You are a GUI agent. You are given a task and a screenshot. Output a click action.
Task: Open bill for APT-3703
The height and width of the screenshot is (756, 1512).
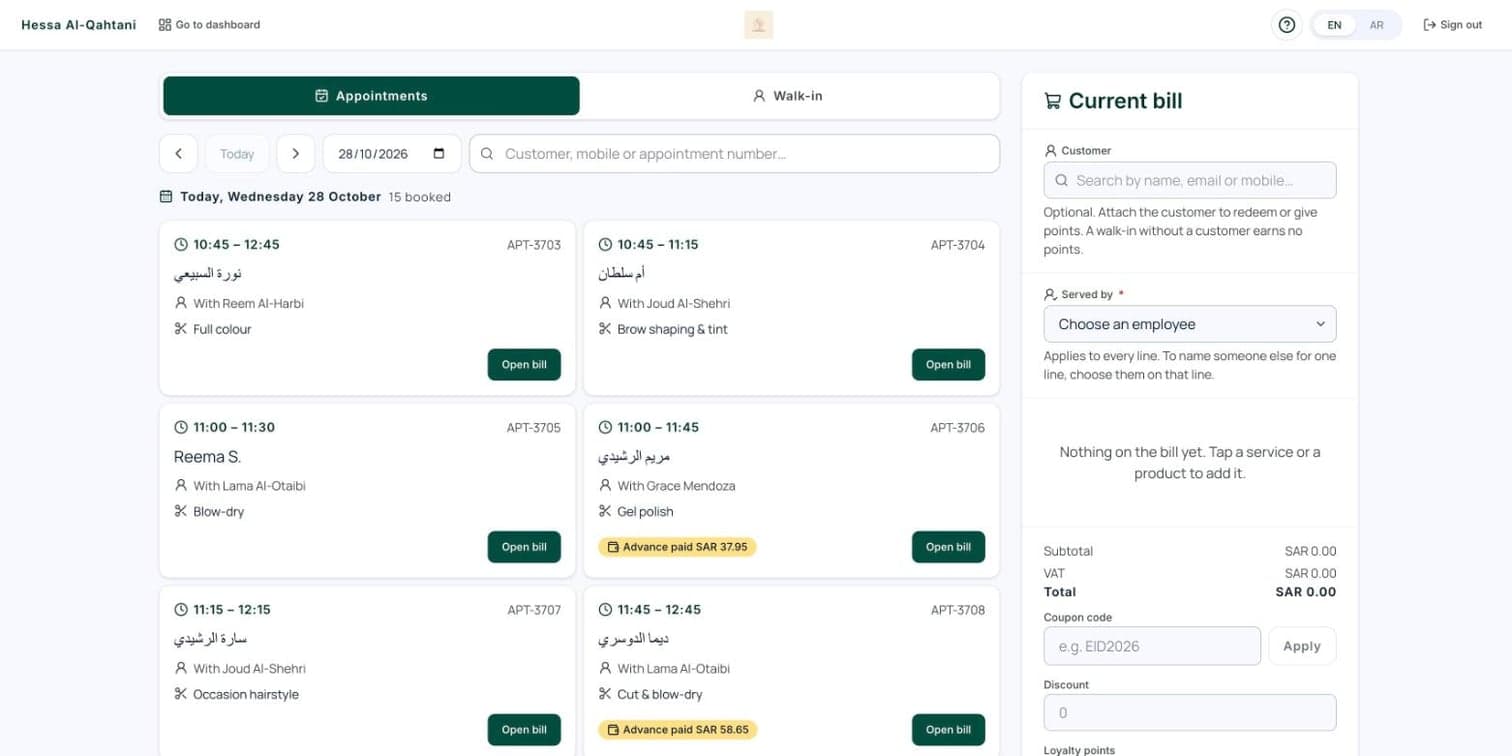pyautogui.click(x=524, y=365)
